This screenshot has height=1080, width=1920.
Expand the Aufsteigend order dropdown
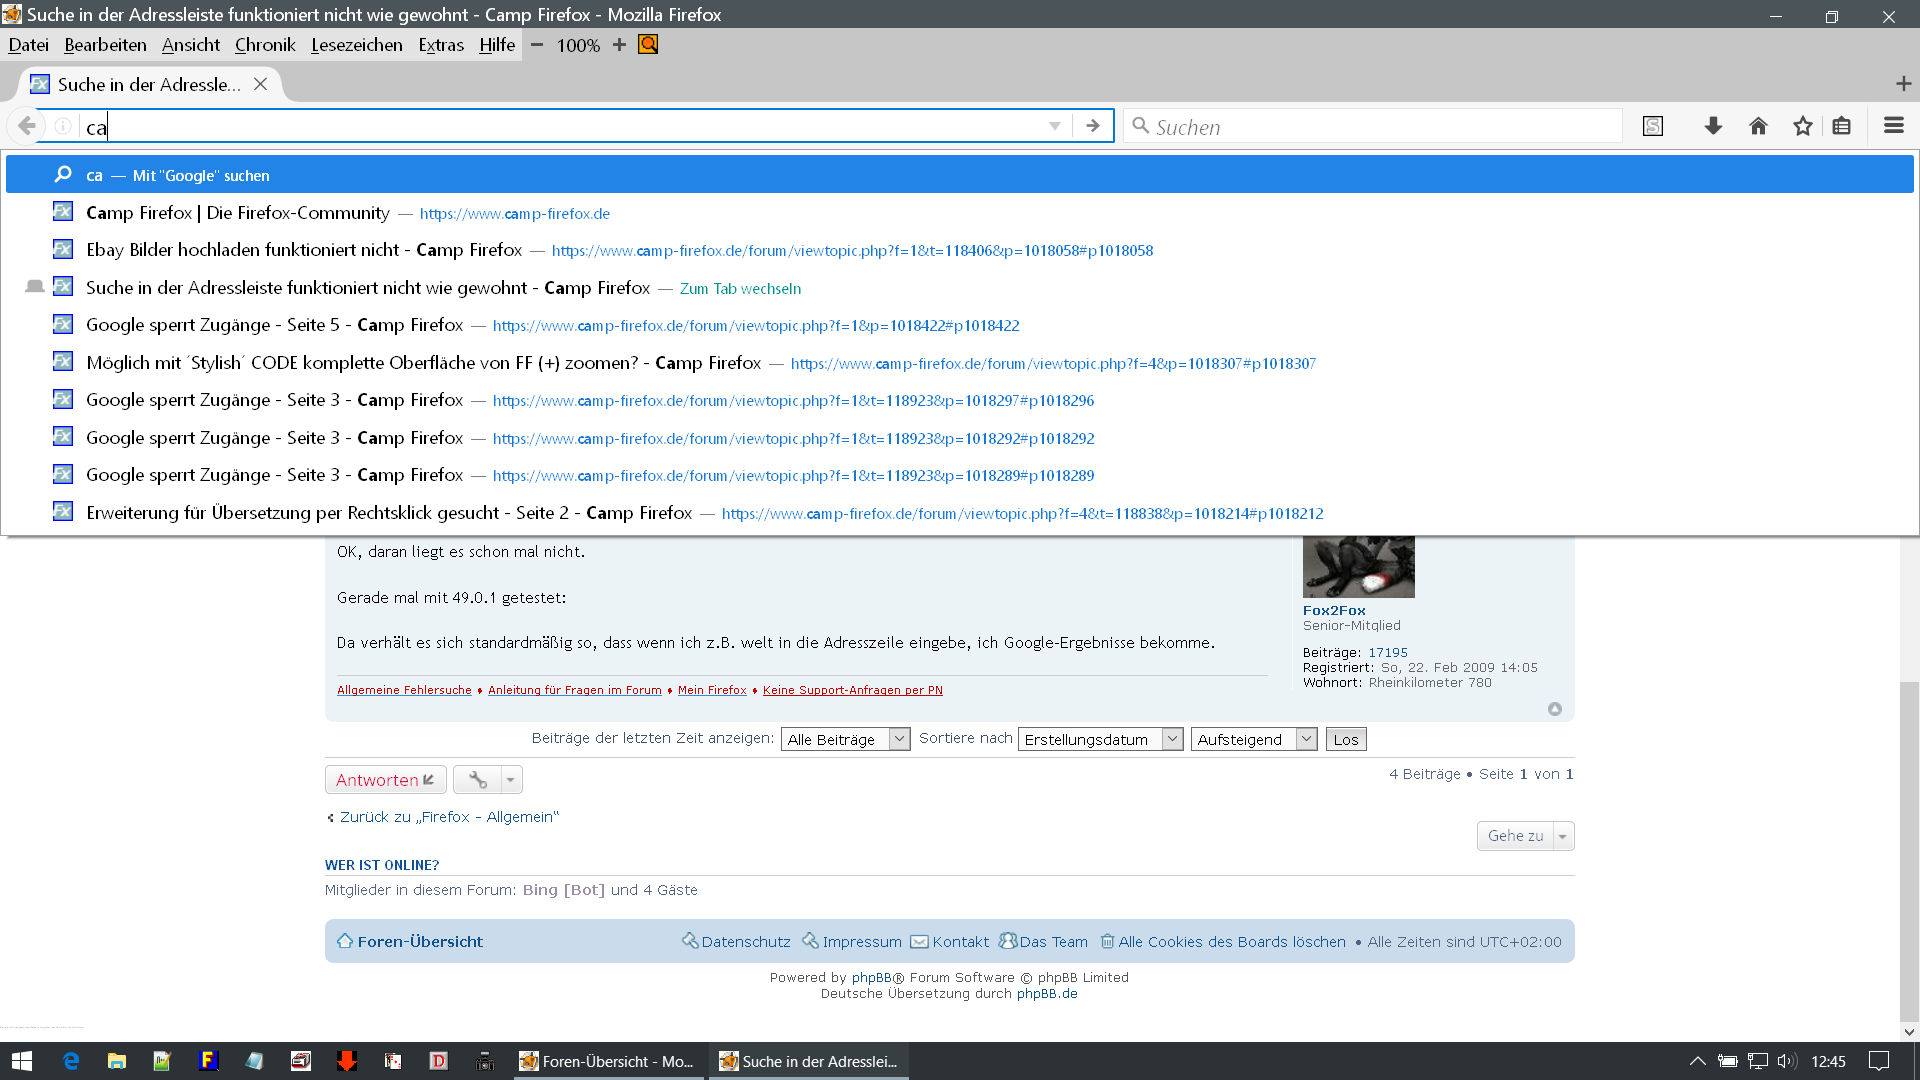1253,739
